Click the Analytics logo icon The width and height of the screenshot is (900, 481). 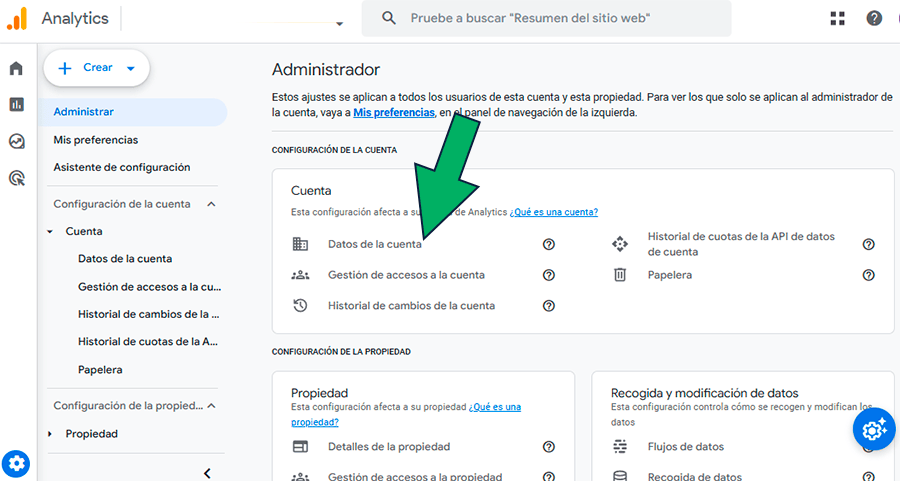17,18
